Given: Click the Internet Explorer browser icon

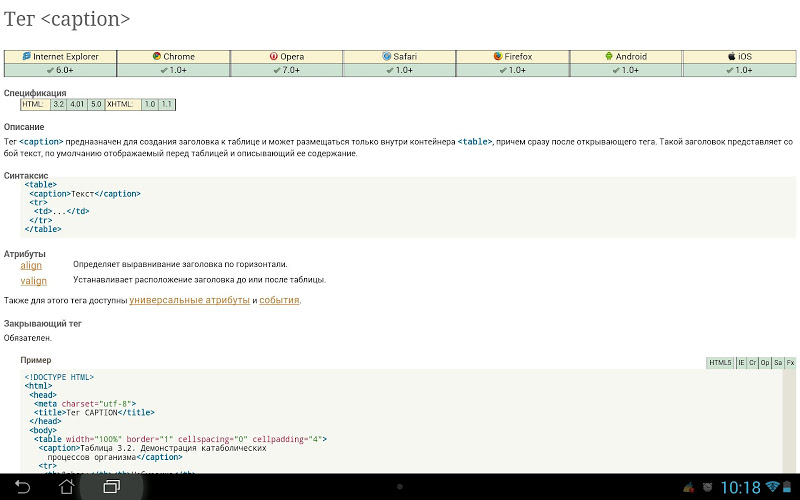Looking at the screenshot, I should [x=27, y=57].
